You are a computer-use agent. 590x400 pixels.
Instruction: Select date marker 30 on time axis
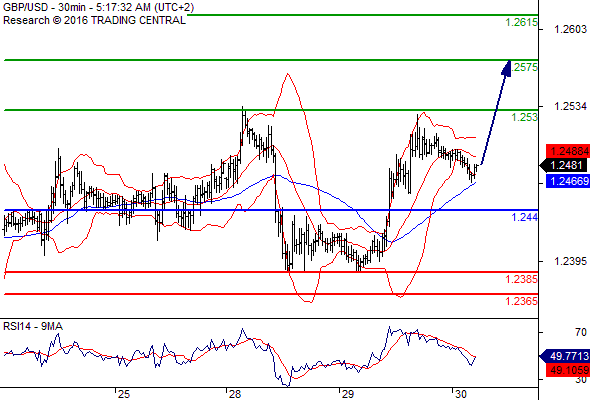(x=461, y=394)
